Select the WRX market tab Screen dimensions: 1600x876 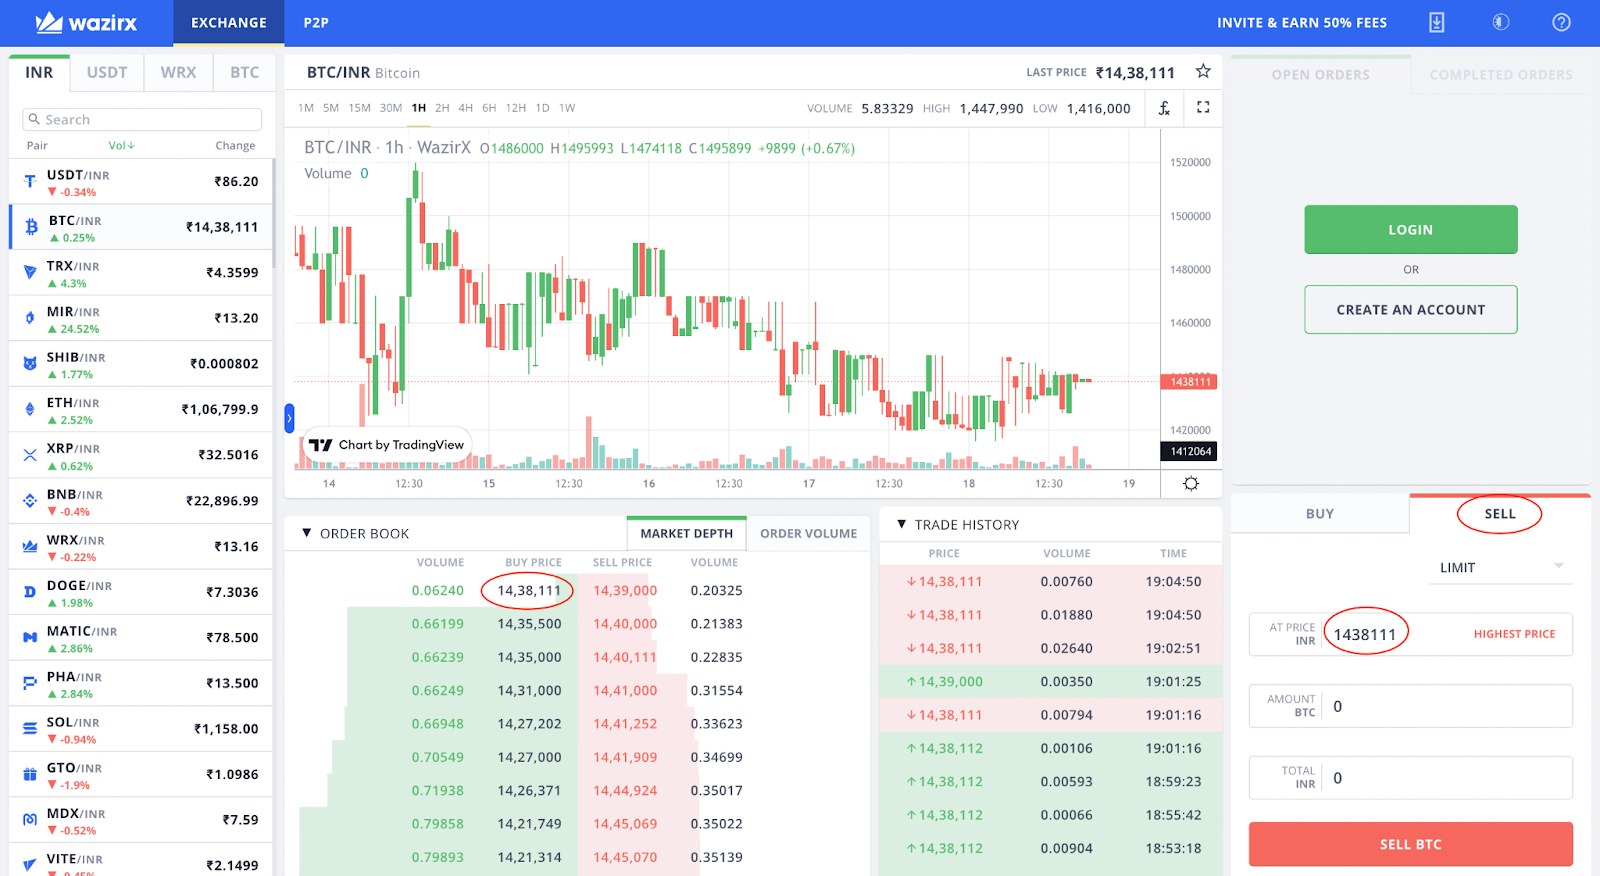179,73
